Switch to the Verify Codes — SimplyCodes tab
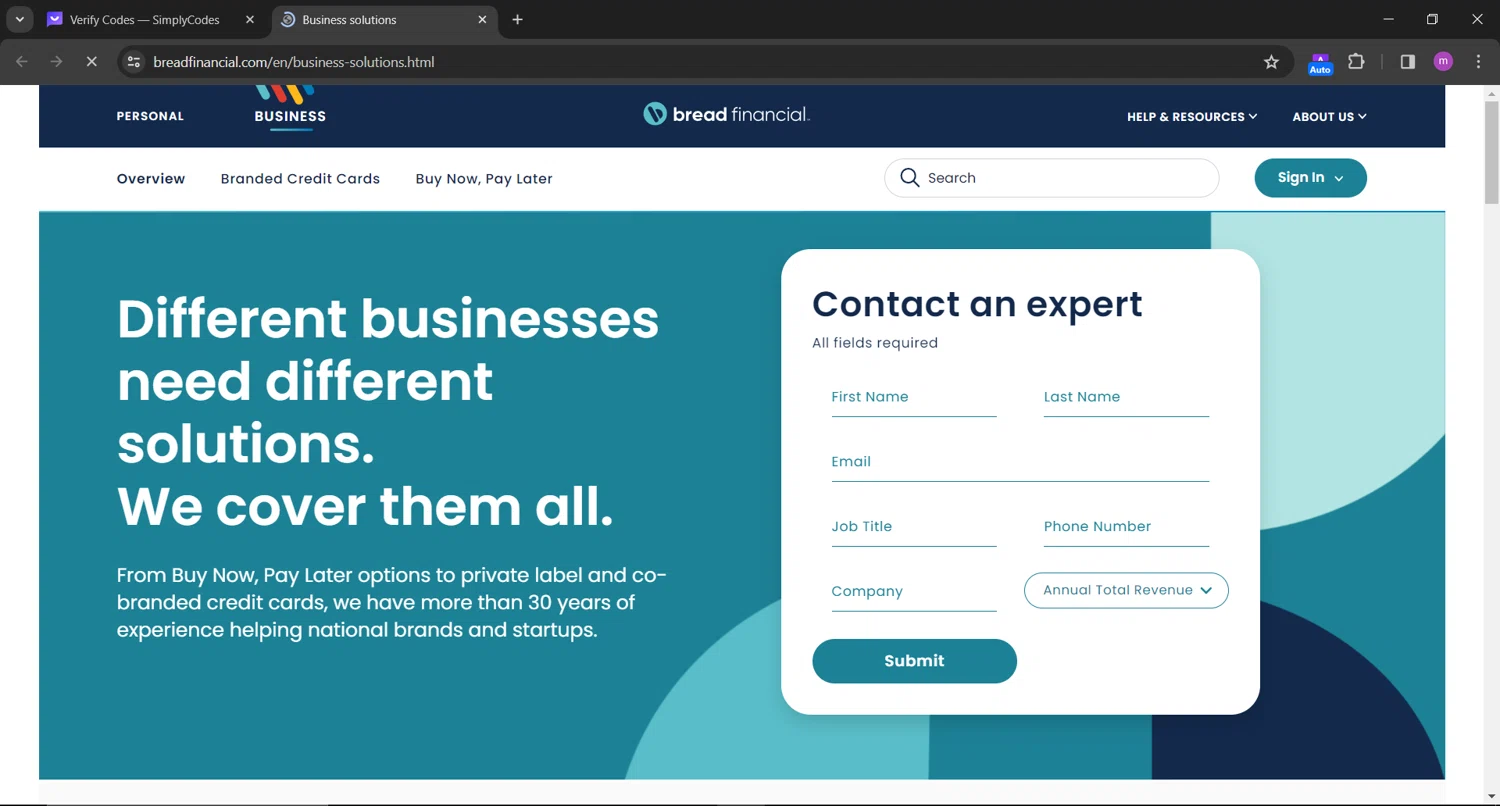 coord(152,20)
